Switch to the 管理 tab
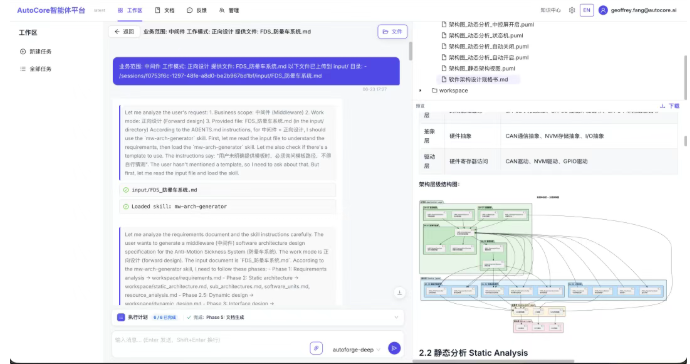The image size is (690, 364). click(229, 10)
